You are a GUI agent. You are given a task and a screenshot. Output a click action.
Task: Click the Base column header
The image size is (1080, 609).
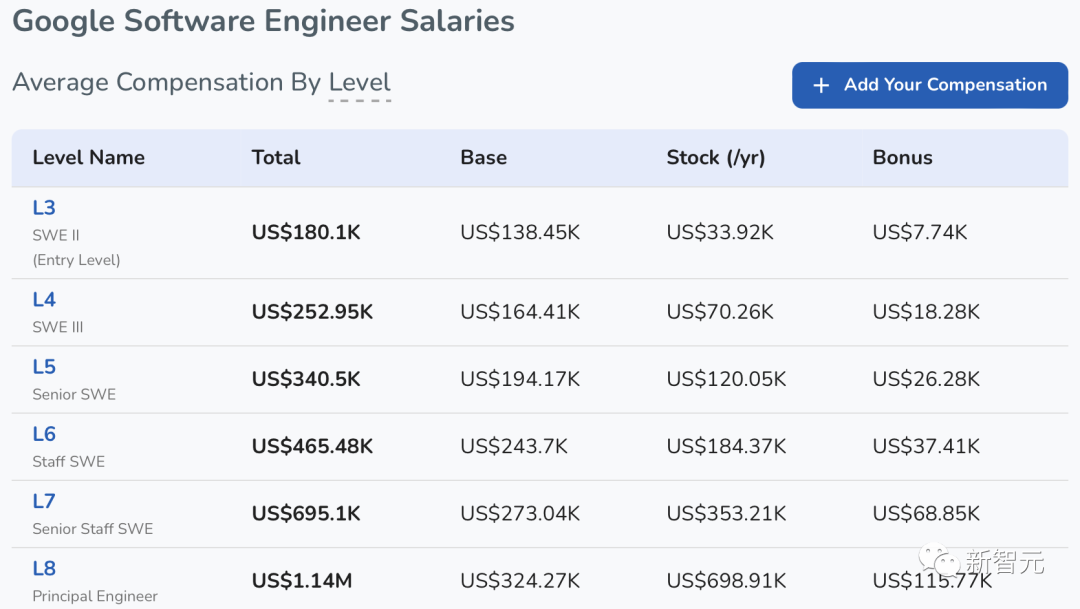click(x=483, y=158)
